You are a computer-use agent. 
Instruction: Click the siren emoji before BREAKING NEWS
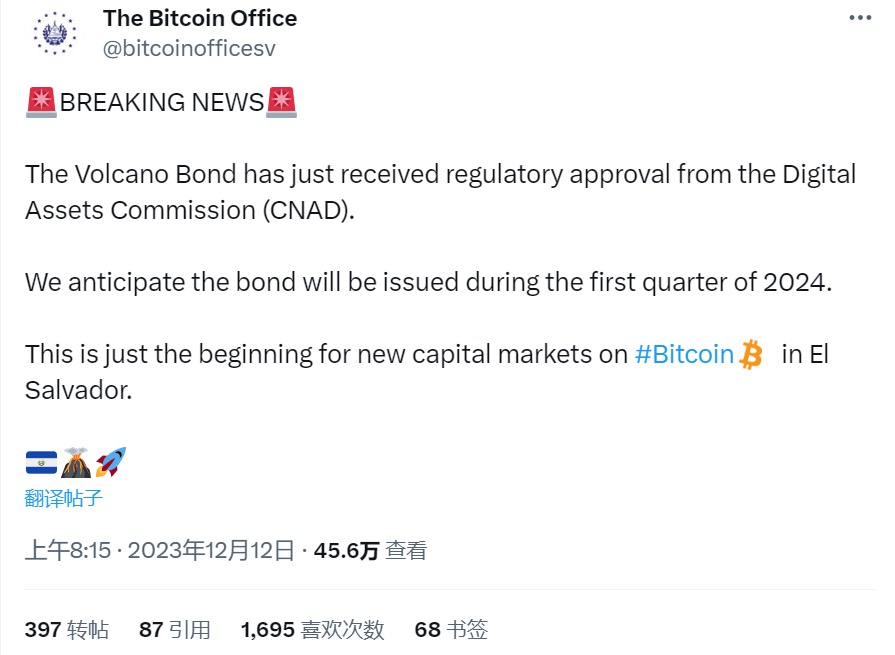tap(41, 102)
